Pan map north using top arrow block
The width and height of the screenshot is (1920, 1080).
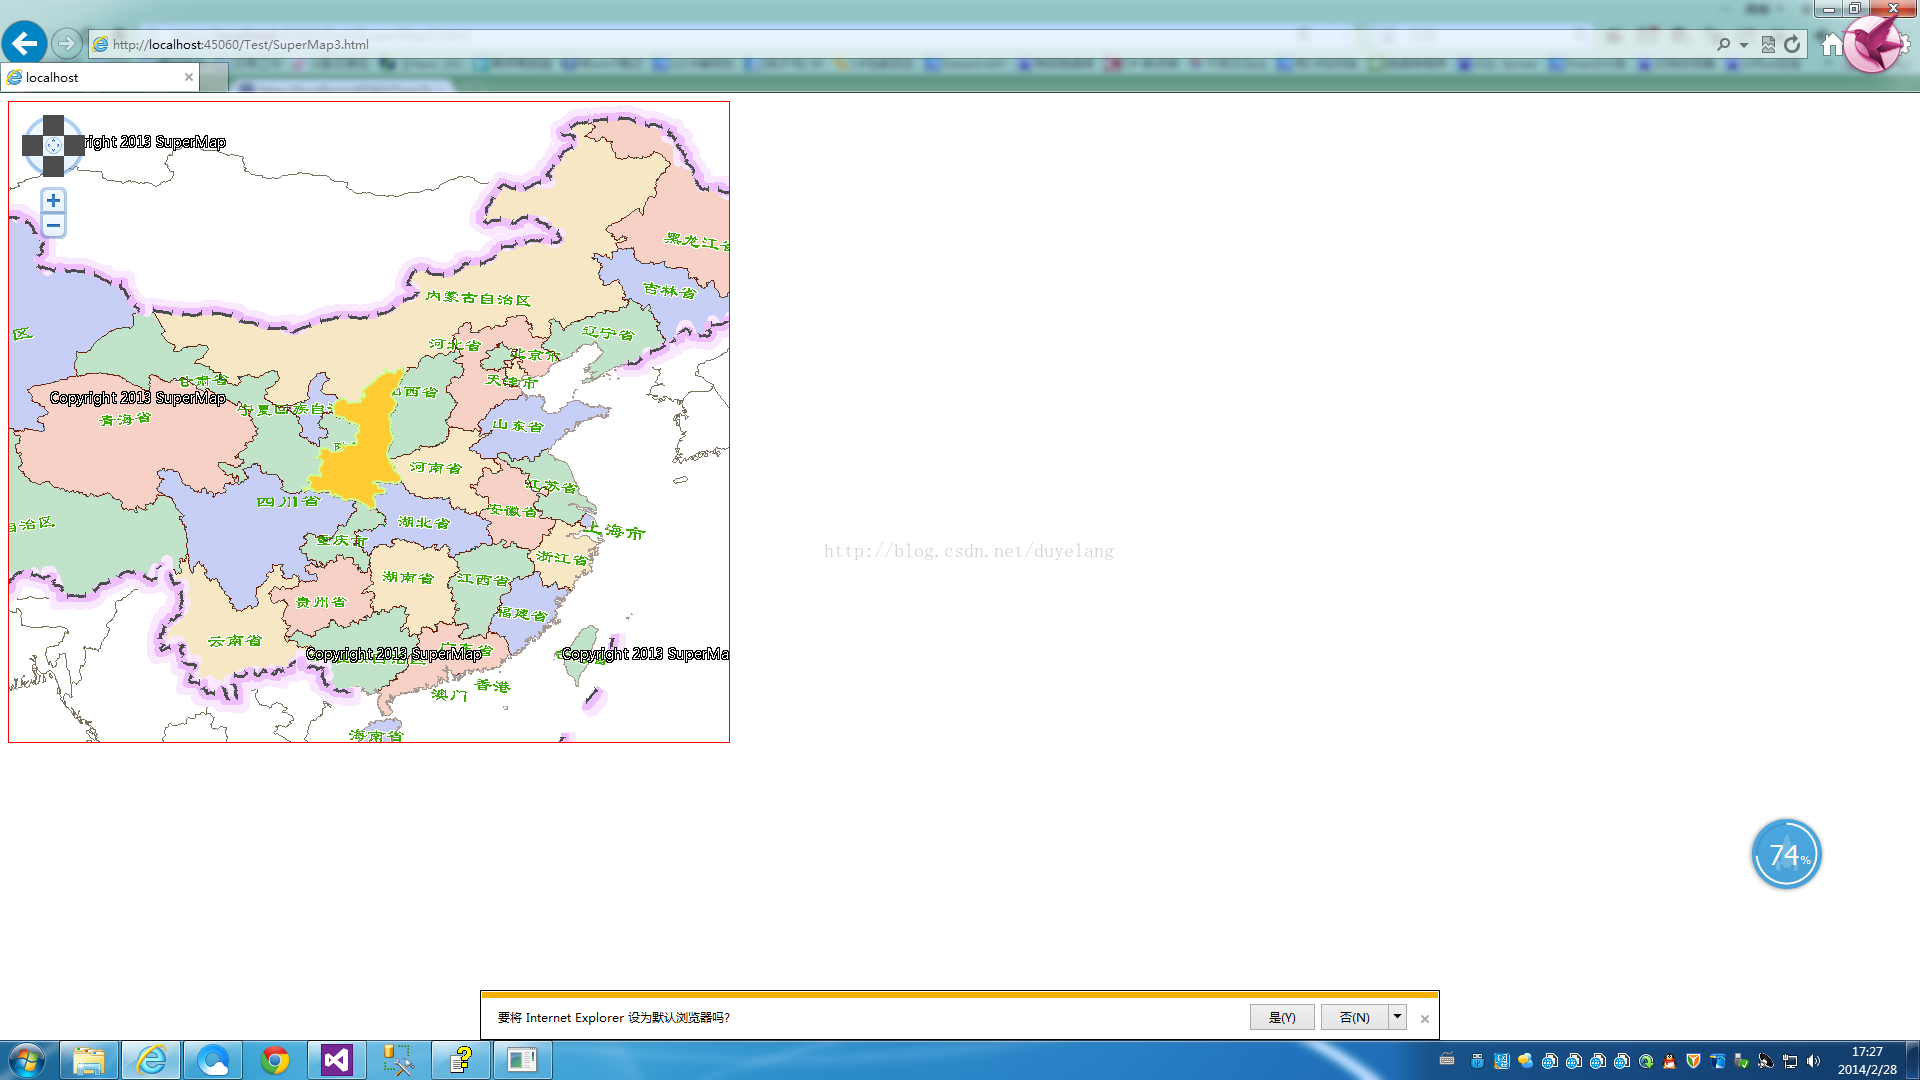[x=54, y=125]
